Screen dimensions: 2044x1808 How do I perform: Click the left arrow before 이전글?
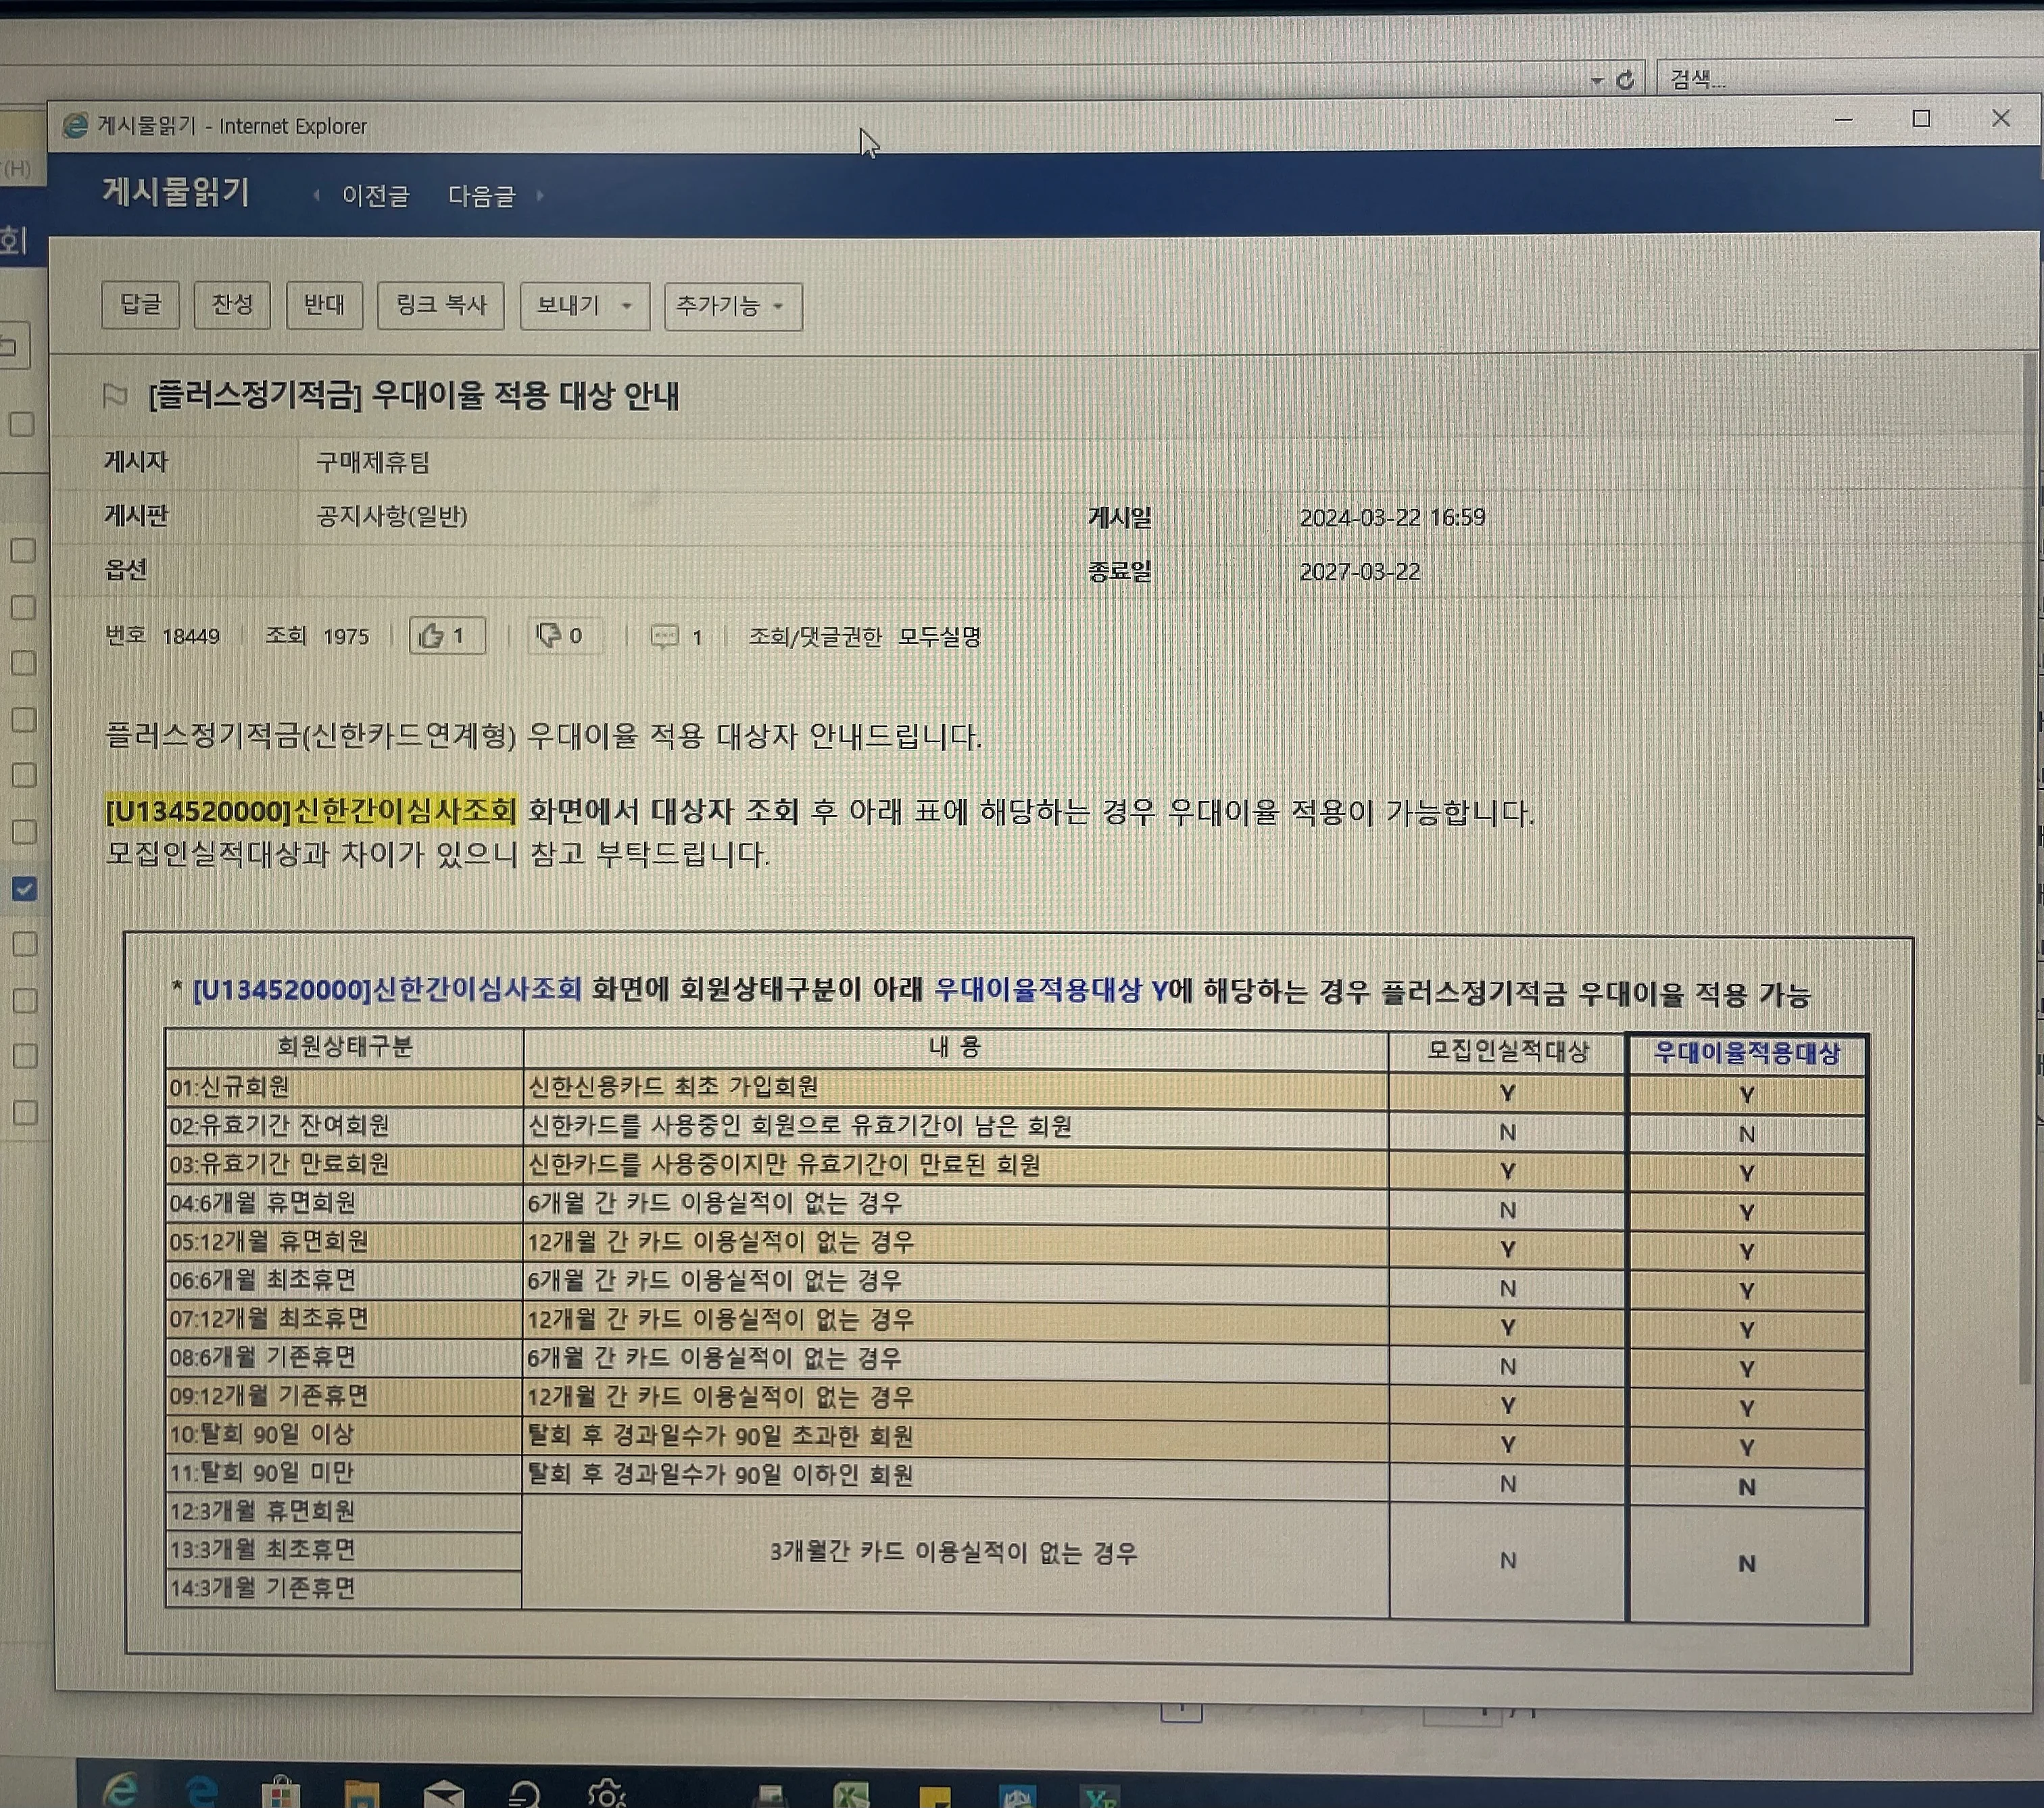pyautogui.click(x=316, y=196)
